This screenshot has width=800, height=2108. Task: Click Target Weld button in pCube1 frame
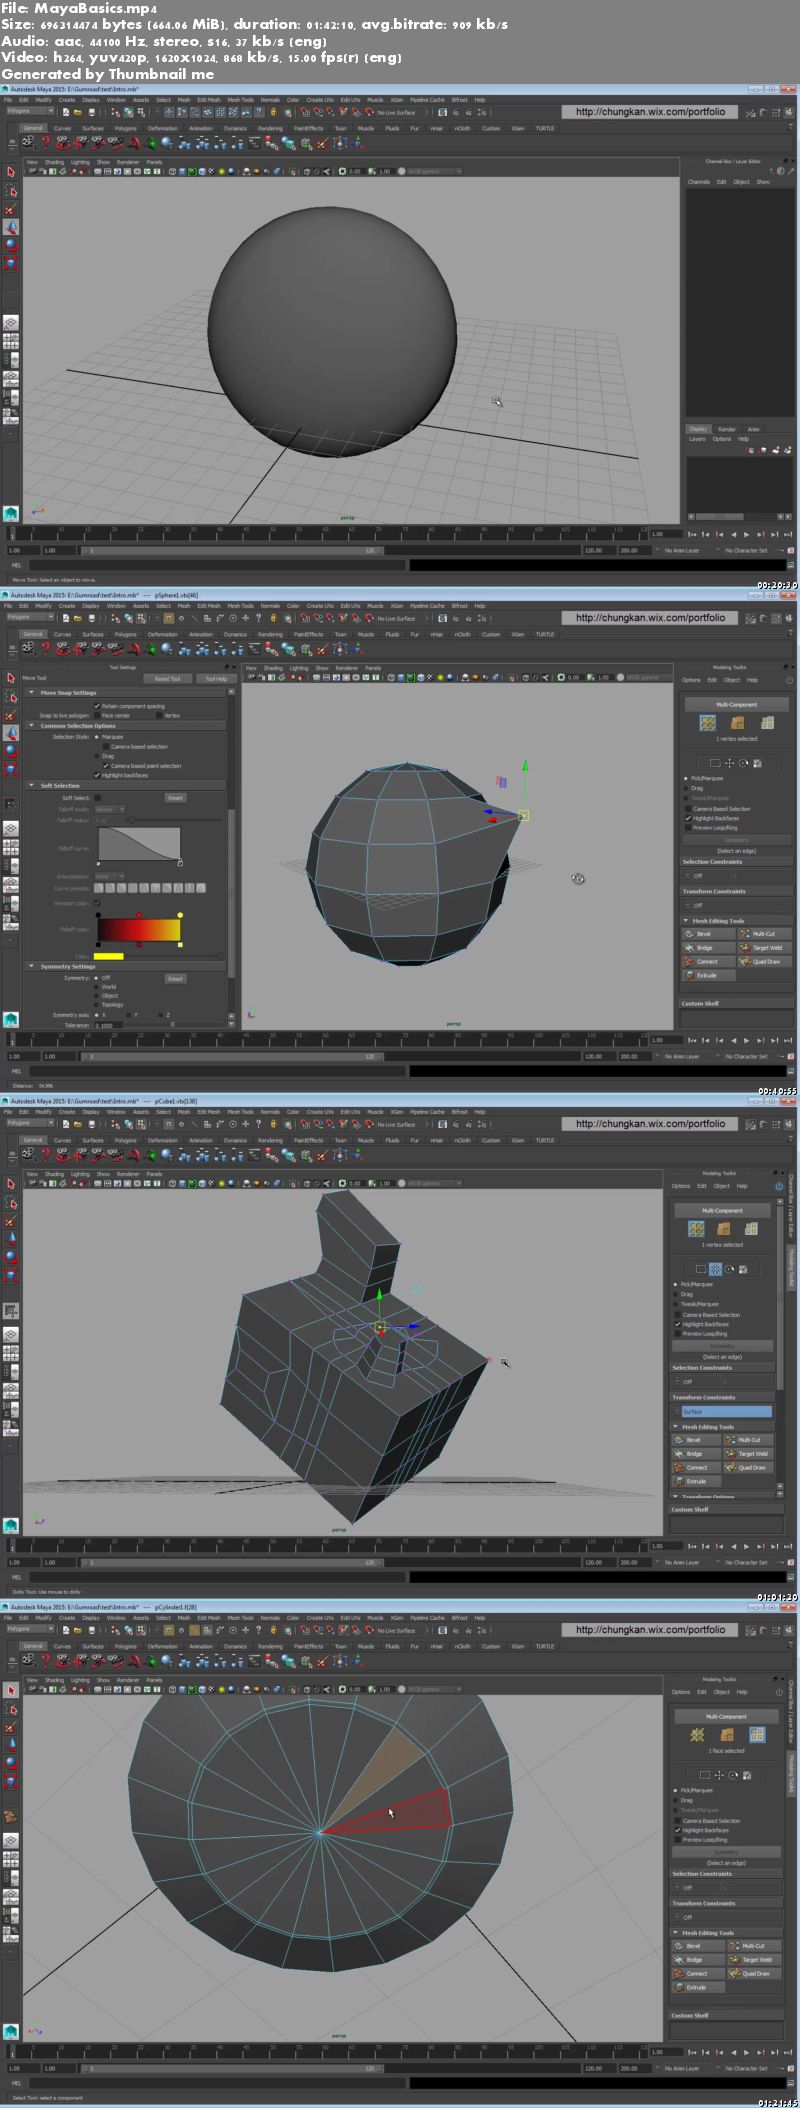pyautogui.click(x=748, y=1454)
